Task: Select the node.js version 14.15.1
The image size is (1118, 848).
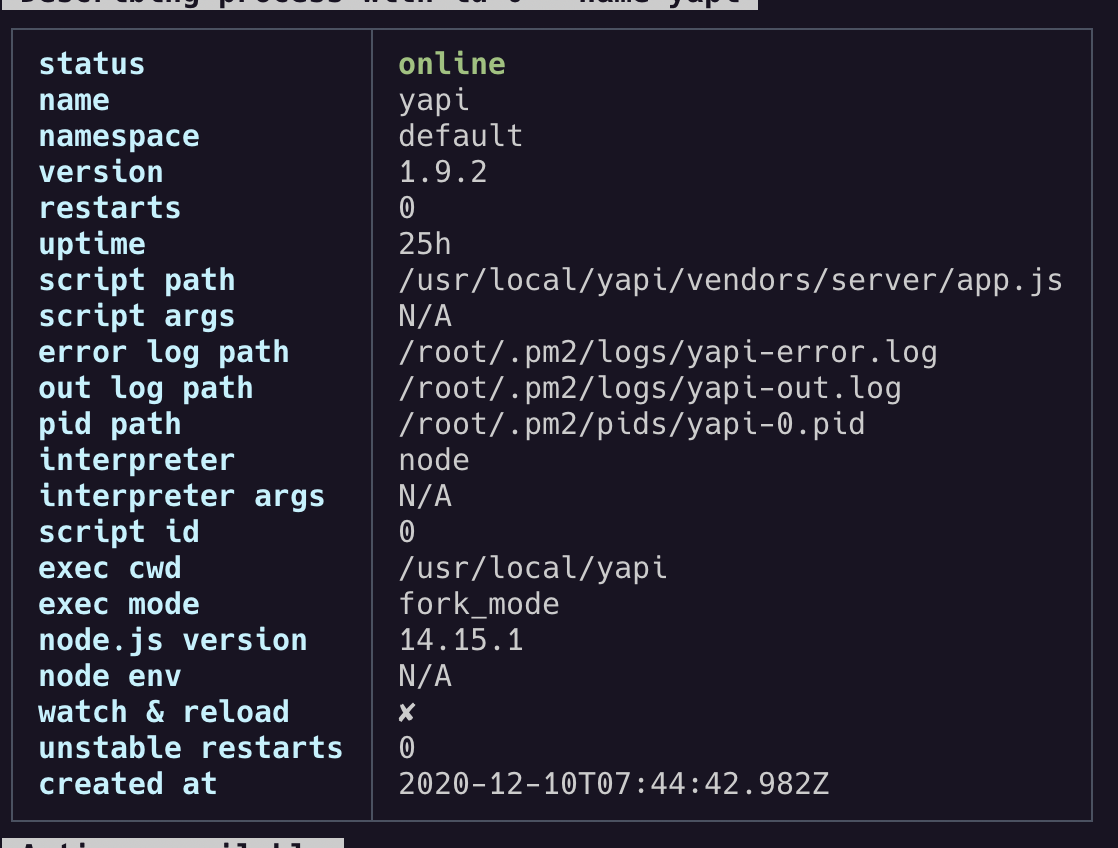Action: pyautogui.click(x=460, y=639)
